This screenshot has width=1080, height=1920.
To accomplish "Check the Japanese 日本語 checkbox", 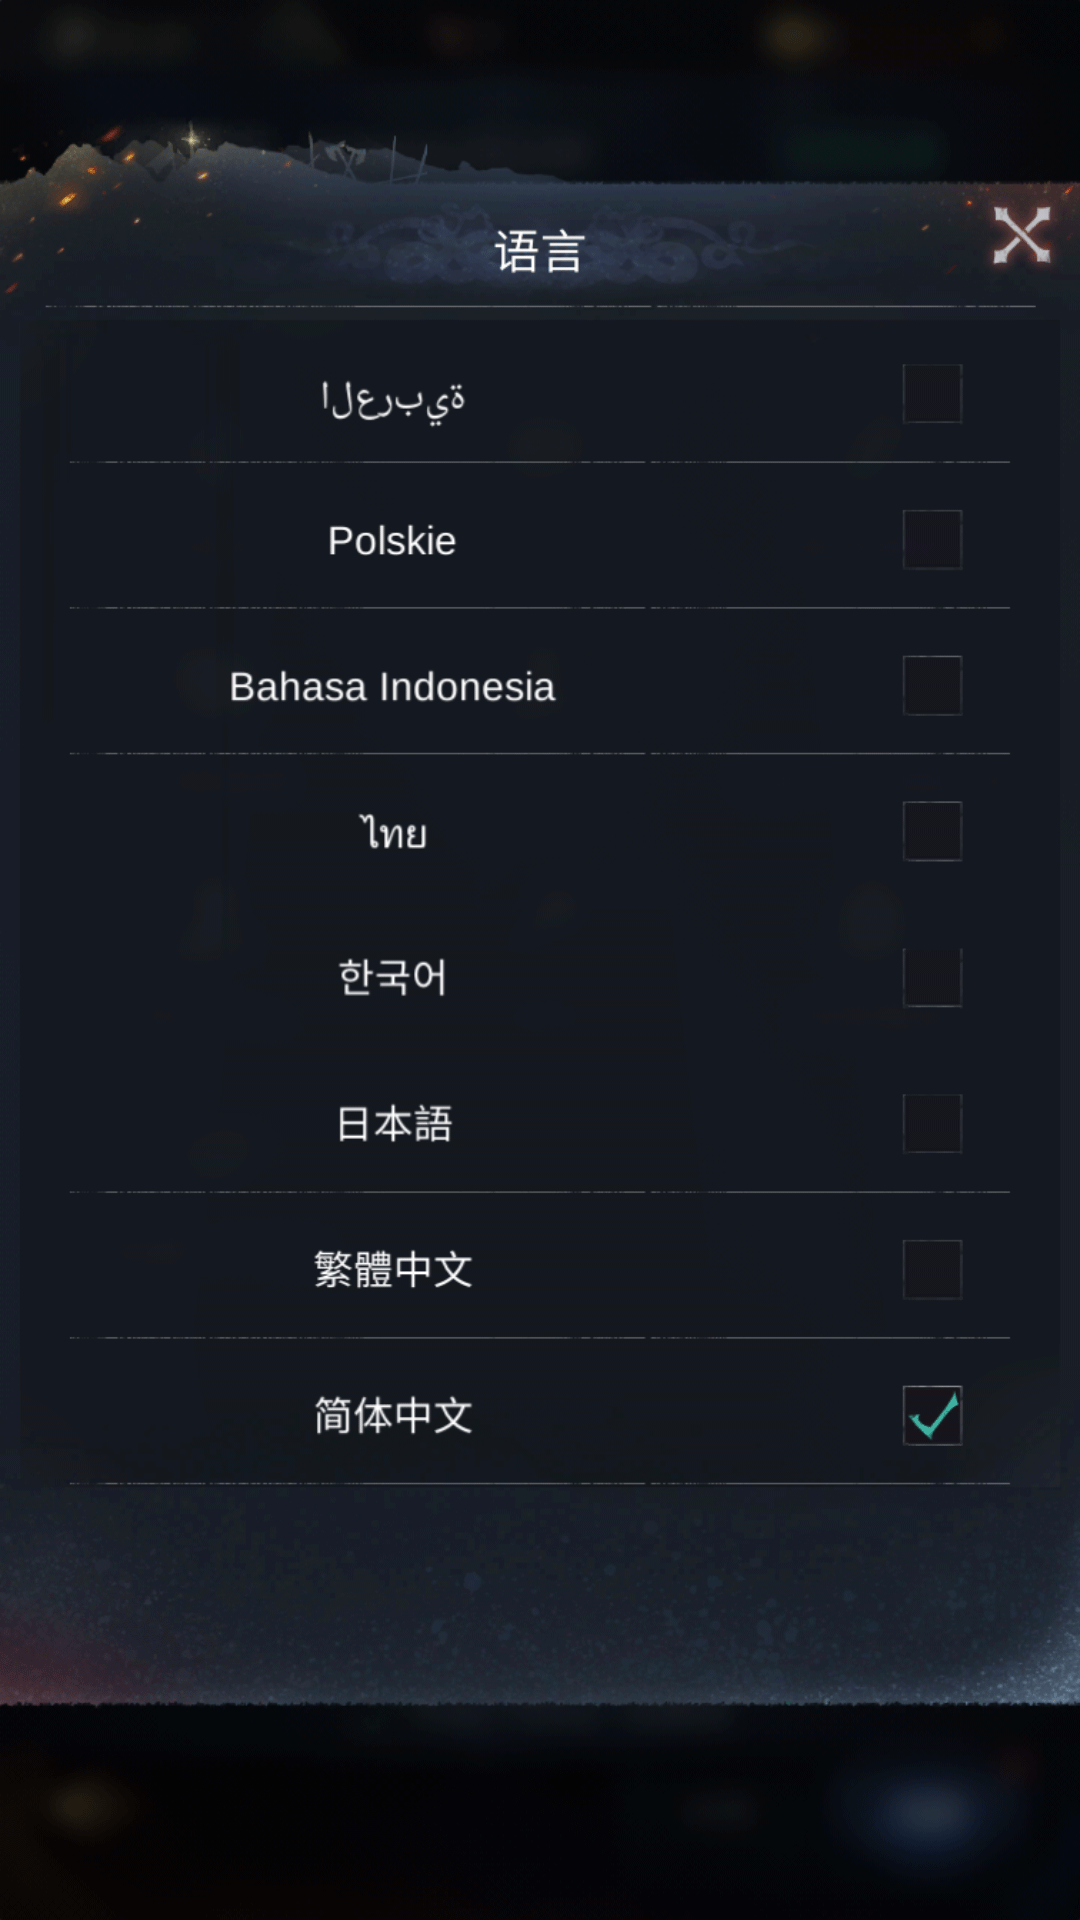I will point(932,1124).
